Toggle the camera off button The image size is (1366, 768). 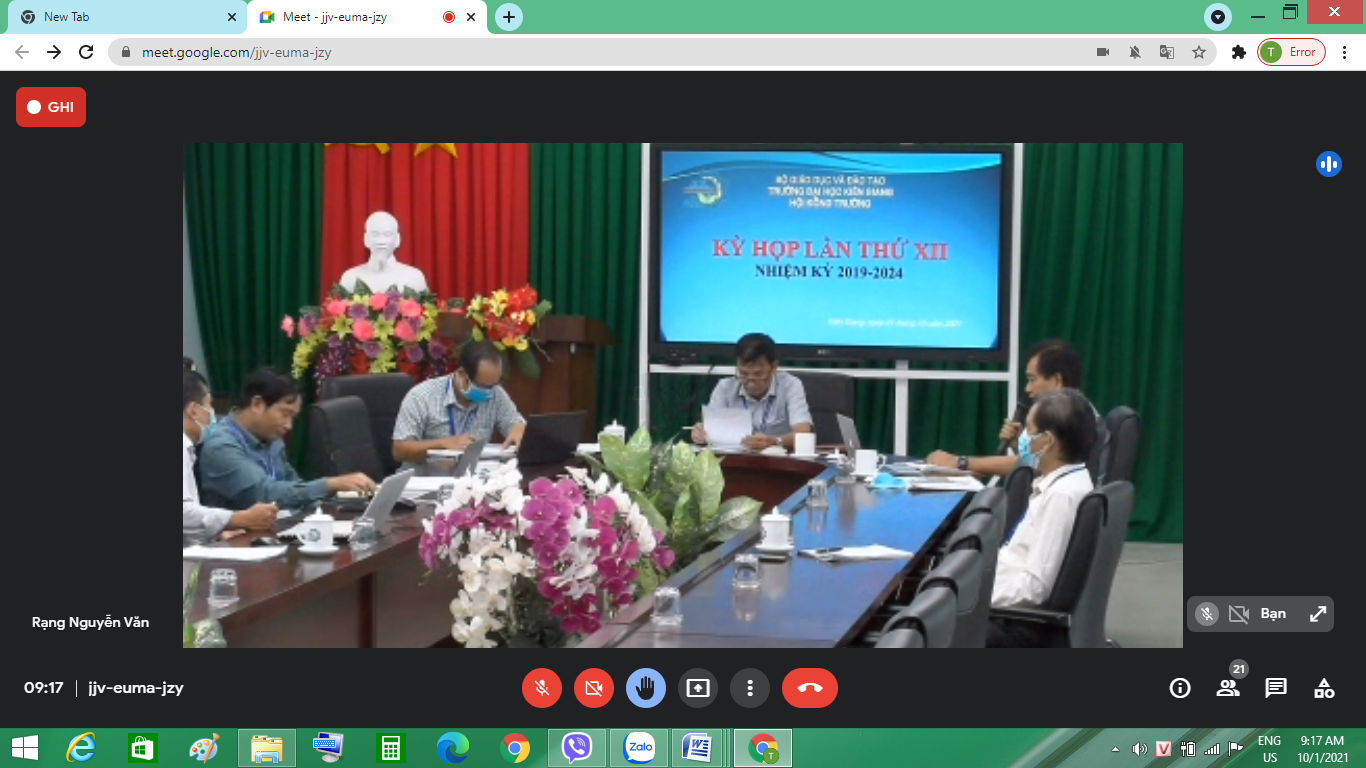tap(594, 688)
